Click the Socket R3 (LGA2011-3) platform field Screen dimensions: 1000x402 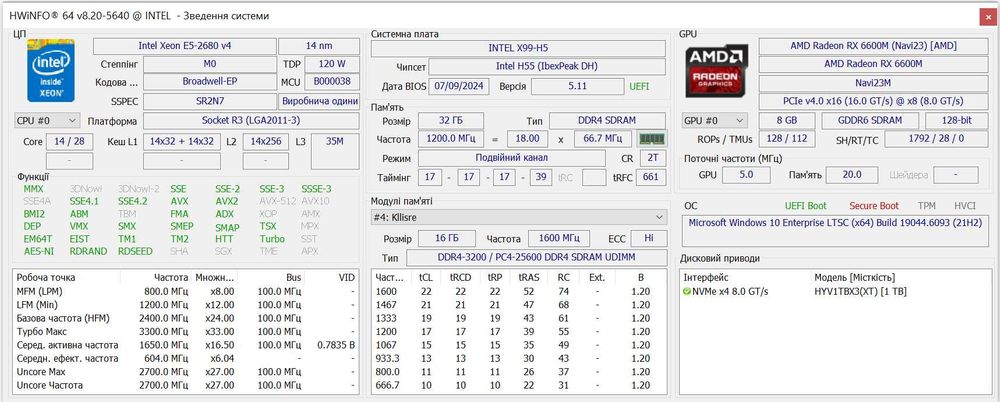[251, 121]
